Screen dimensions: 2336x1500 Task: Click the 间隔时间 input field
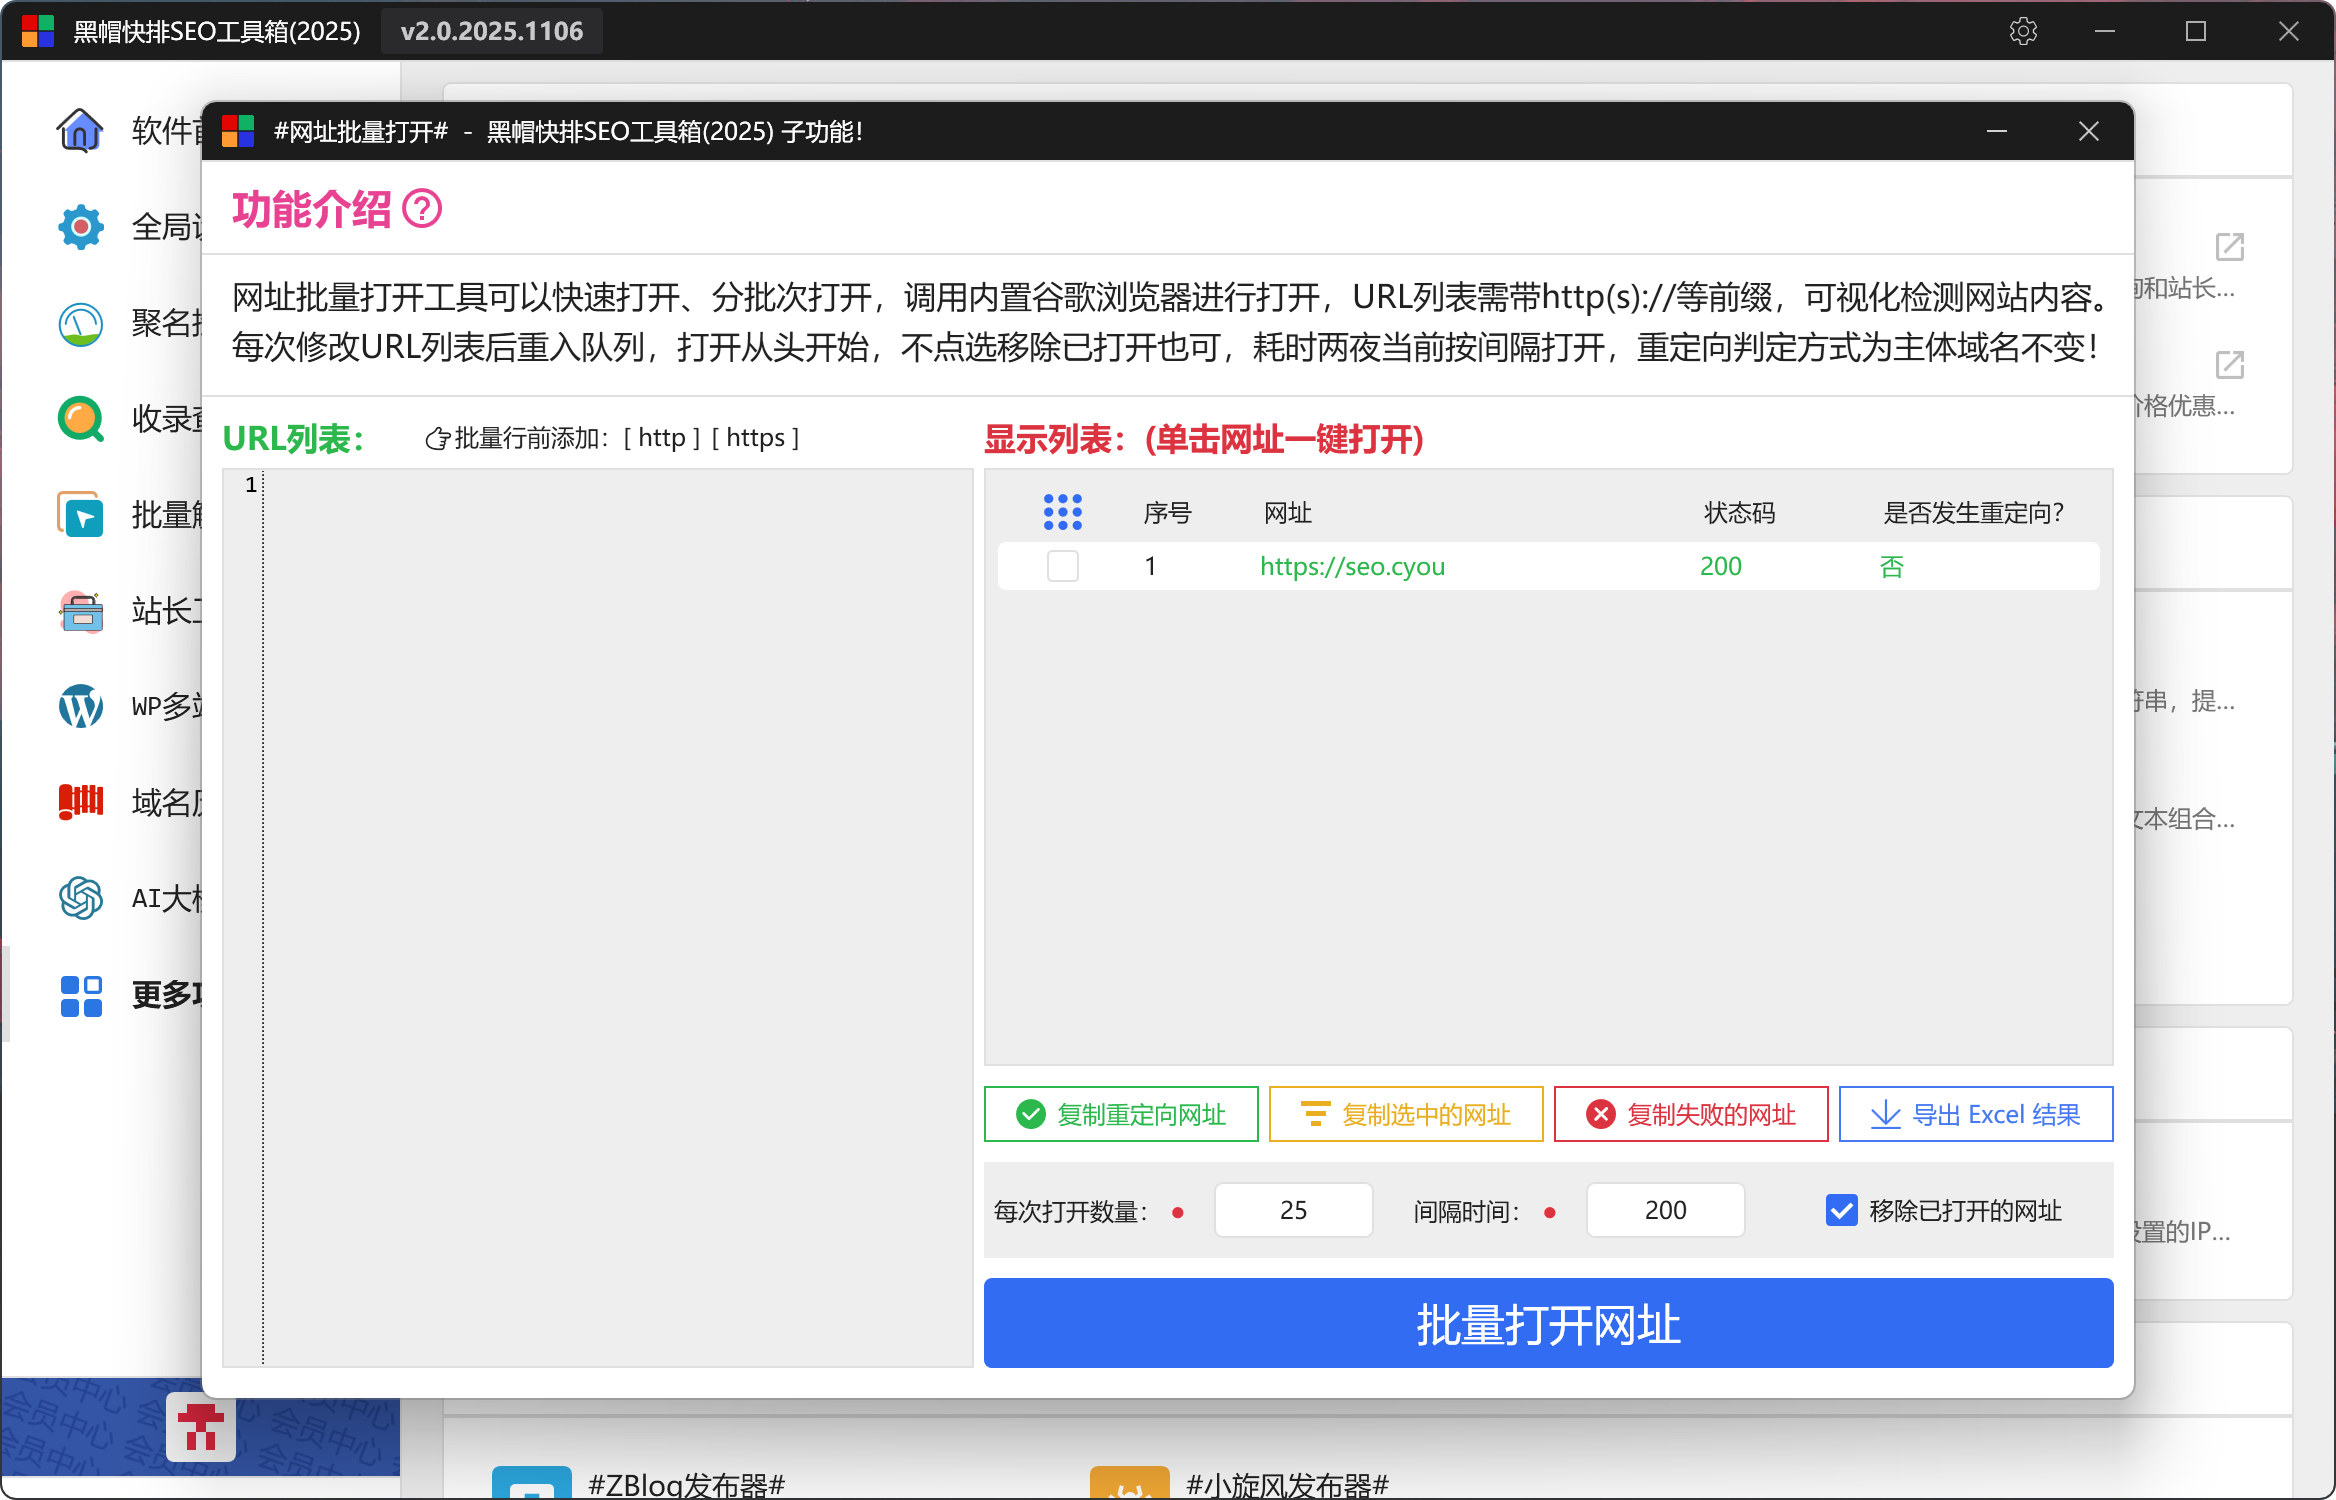[x=1665, y=1210]
